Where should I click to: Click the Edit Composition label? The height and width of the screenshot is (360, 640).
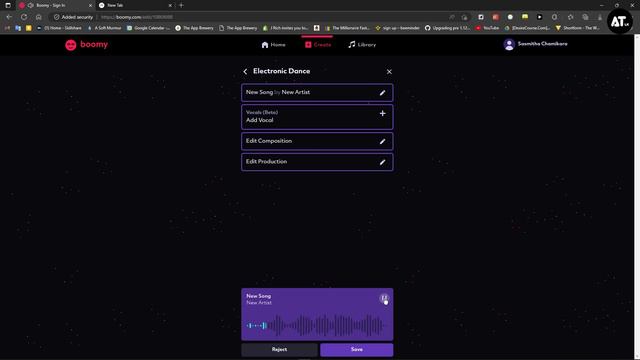tap(269, 141)
